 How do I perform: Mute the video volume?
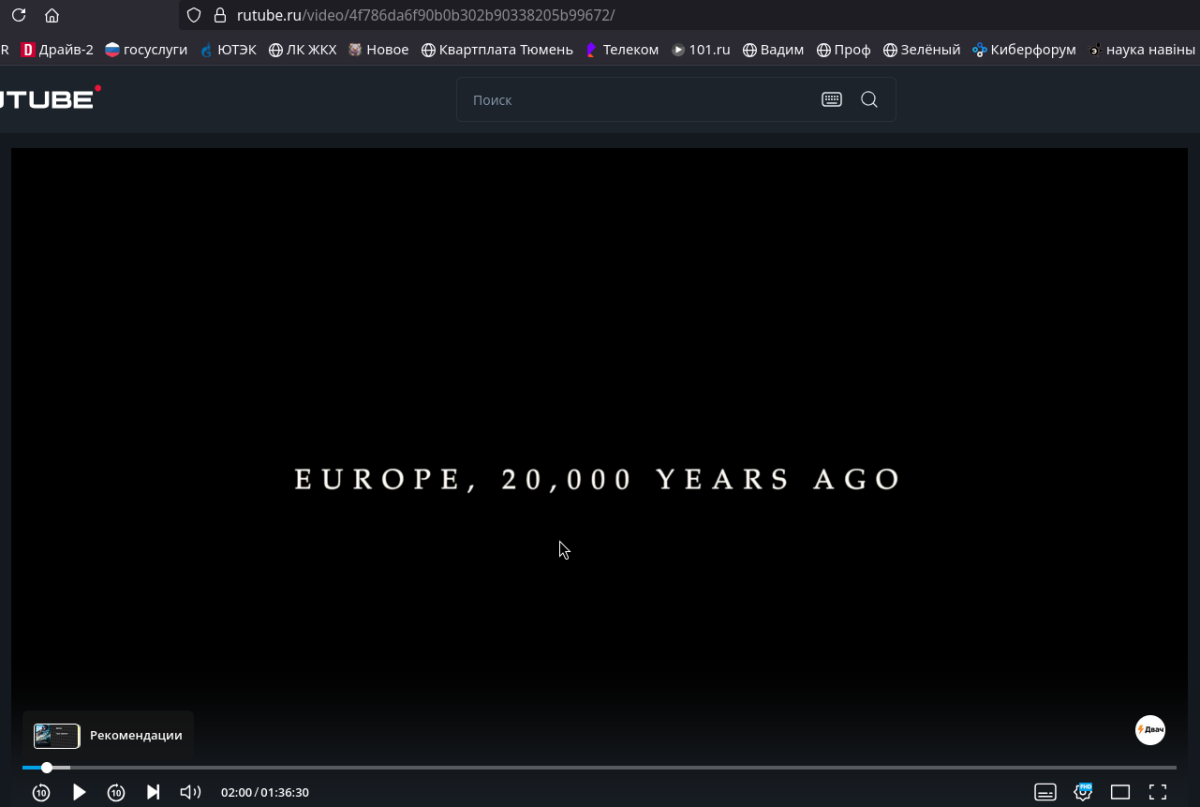[x=190, y=792]
